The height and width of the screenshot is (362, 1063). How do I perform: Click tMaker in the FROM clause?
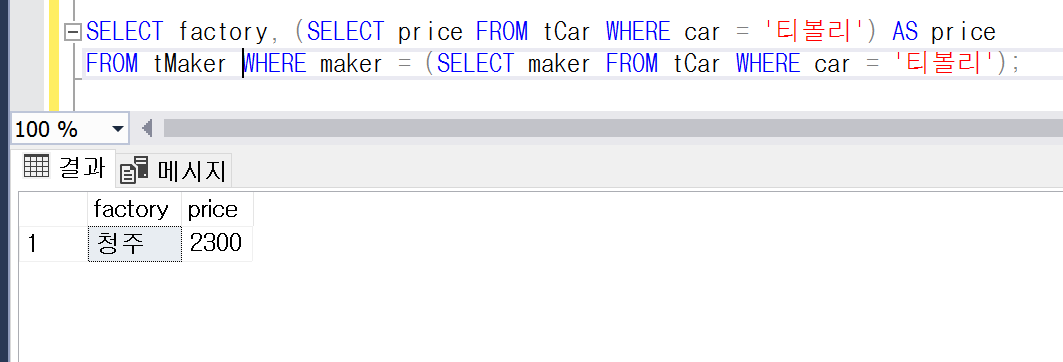coord(190,64)
